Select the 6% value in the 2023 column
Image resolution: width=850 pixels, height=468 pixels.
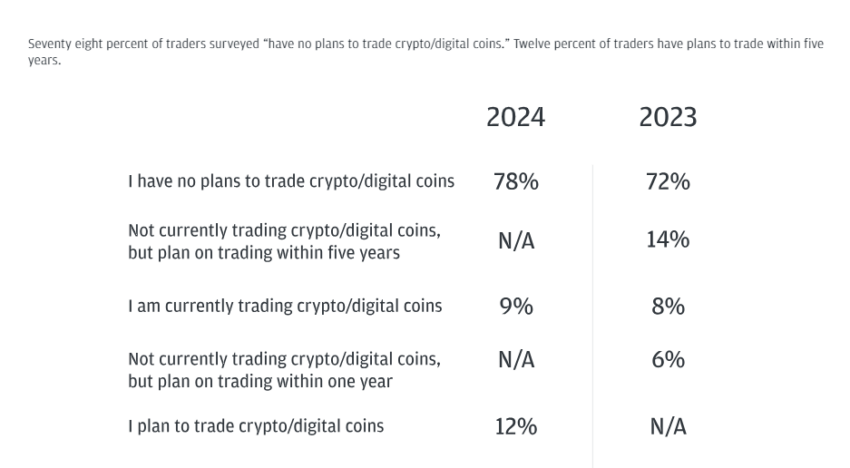click(668, 360)
